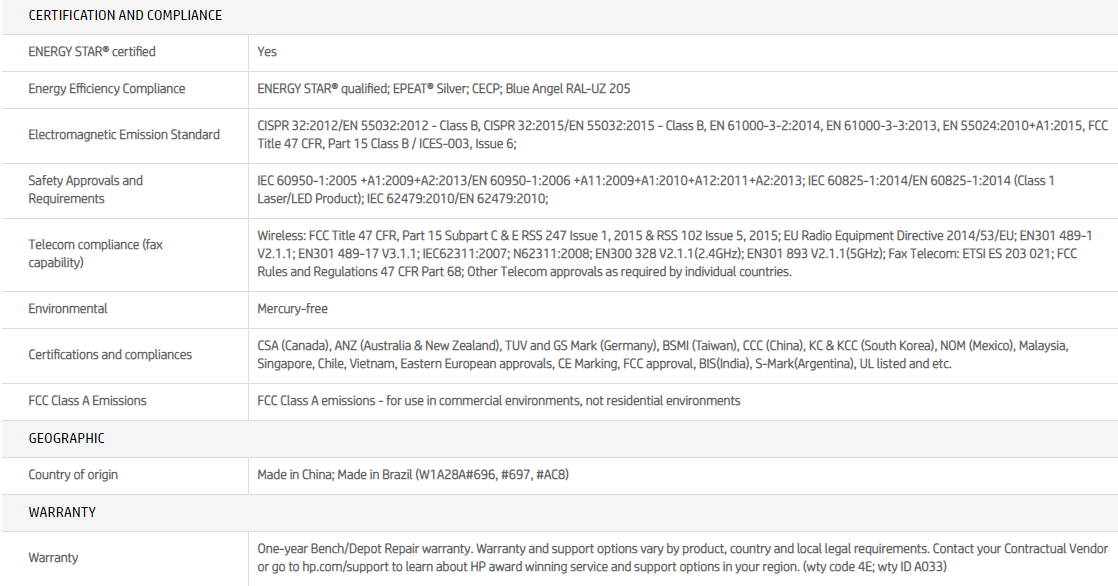The image size is (1118, 586).
Task: Click the Mercury-free value
Action: 292,309
